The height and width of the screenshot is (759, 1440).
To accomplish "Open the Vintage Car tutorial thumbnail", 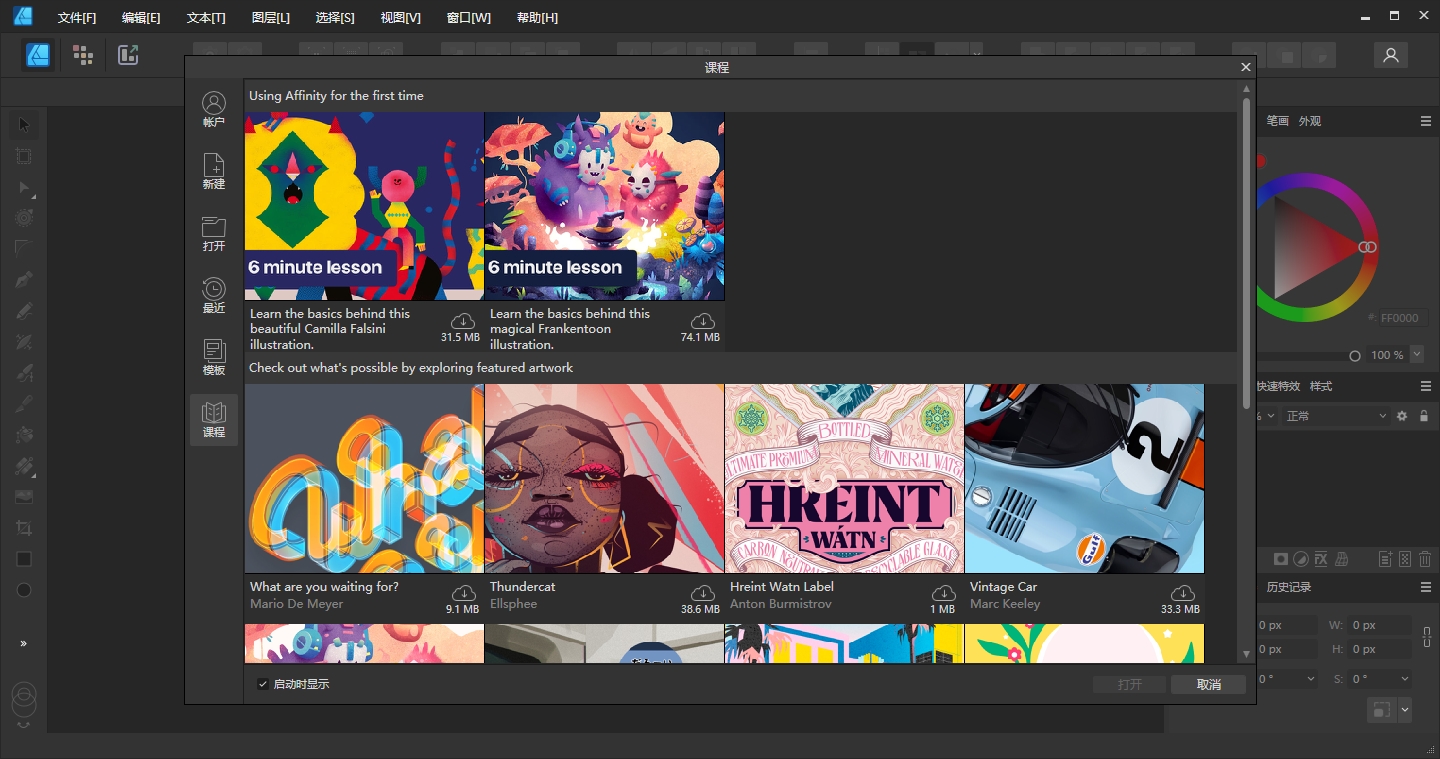I will (1084, 478).
